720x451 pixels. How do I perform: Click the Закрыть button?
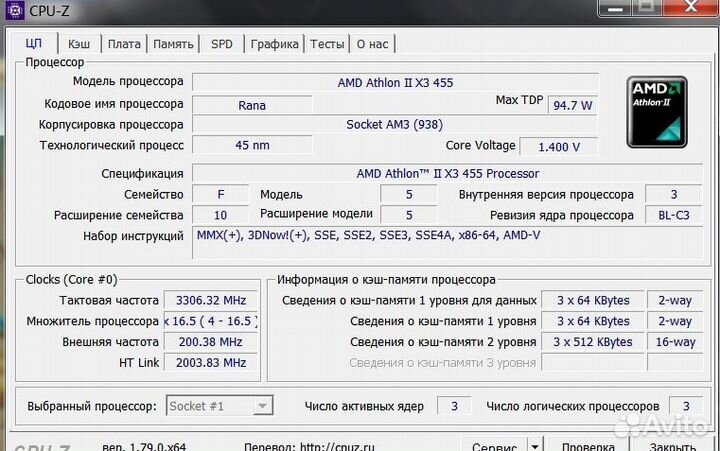point(673,446)
